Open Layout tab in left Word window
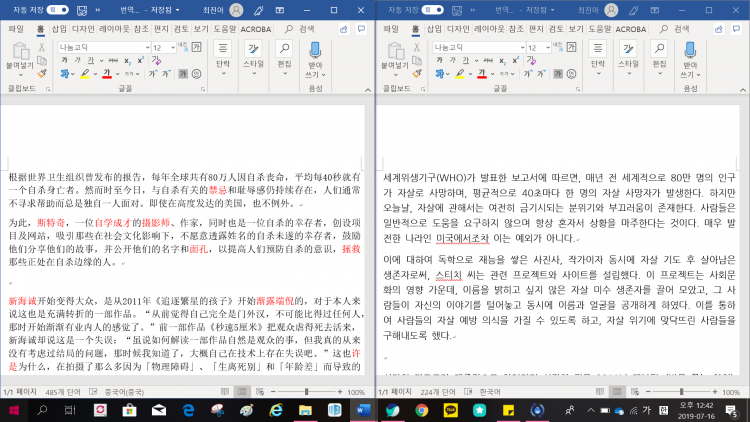The height and width of the screenshot is (422, 750). [x=114, y=29]
